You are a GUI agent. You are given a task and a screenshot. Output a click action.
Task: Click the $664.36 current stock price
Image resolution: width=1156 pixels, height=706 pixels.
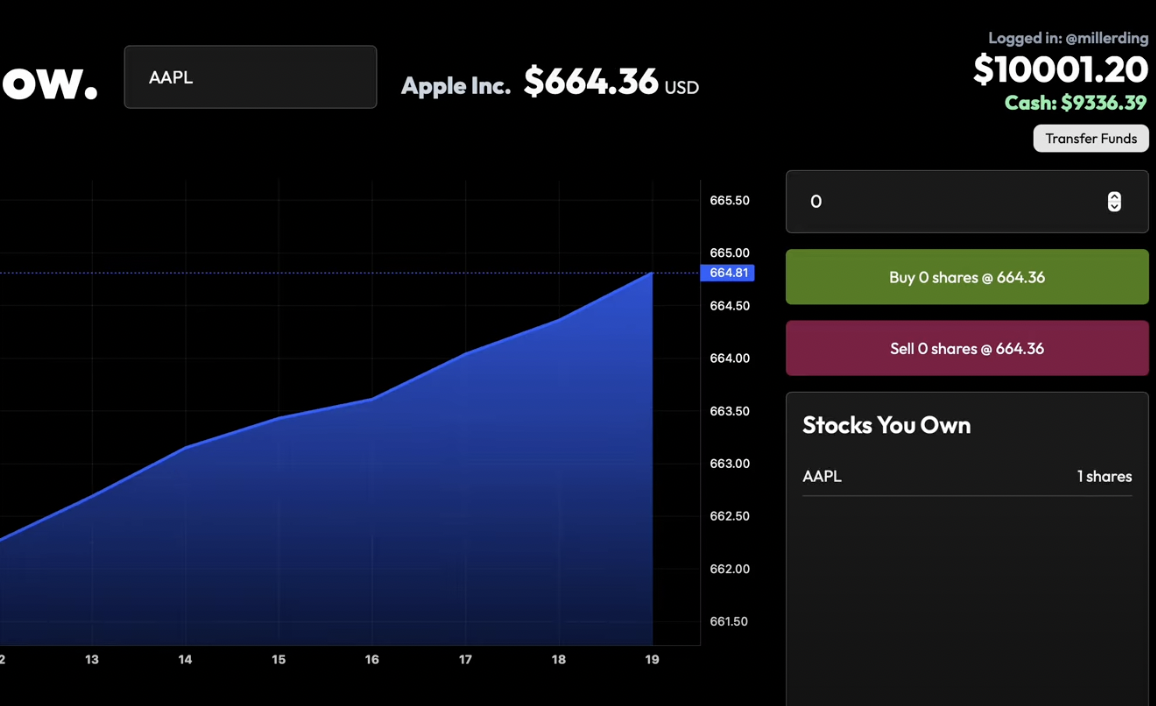(590, 82)
